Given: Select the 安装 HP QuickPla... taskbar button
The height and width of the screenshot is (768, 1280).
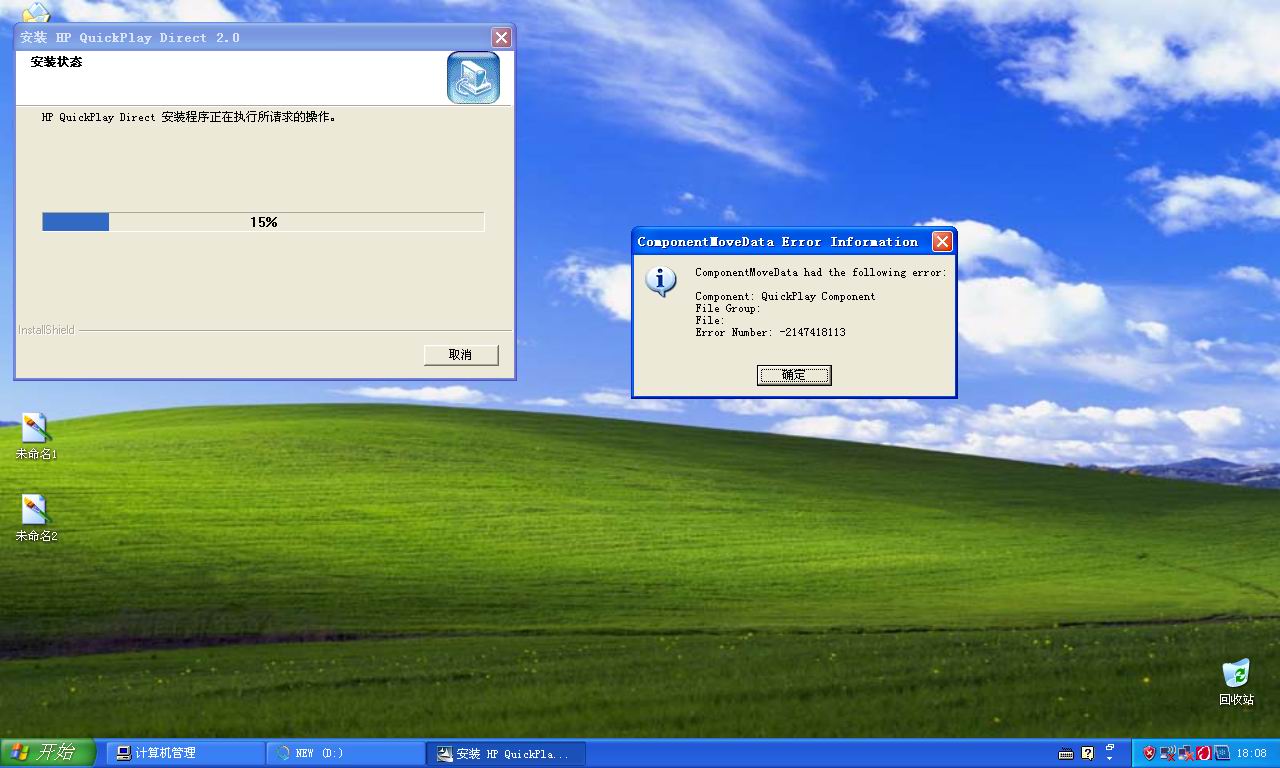Looking at the screenshot, I should click(506, 753).
